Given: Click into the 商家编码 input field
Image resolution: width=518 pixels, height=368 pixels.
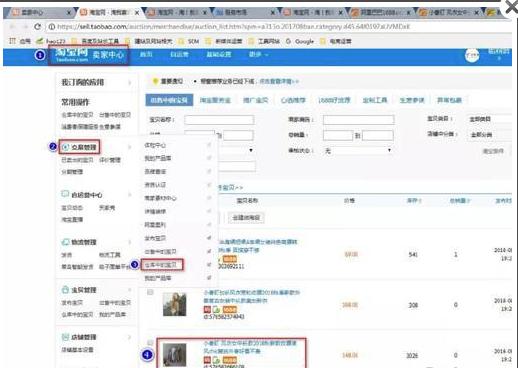Looking at the screenshot, I should point(359,120).
